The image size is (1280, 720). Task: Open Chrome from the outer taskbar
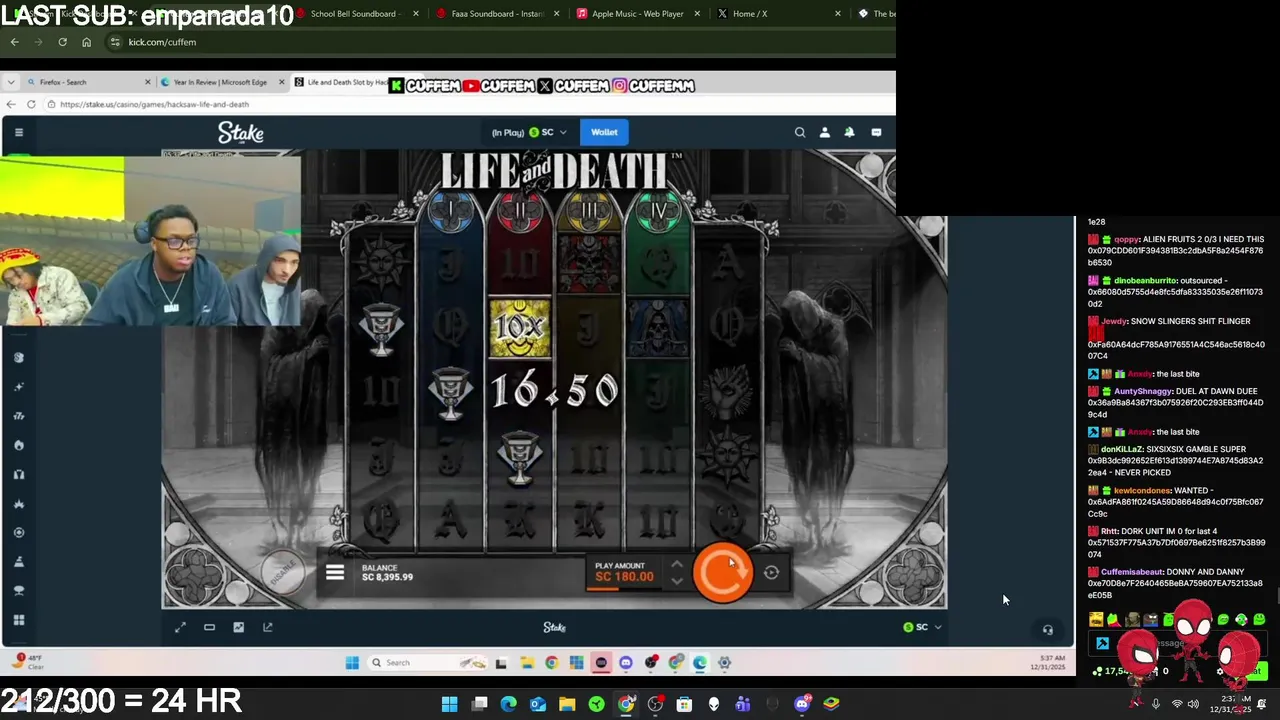click(x=626, y=704)
